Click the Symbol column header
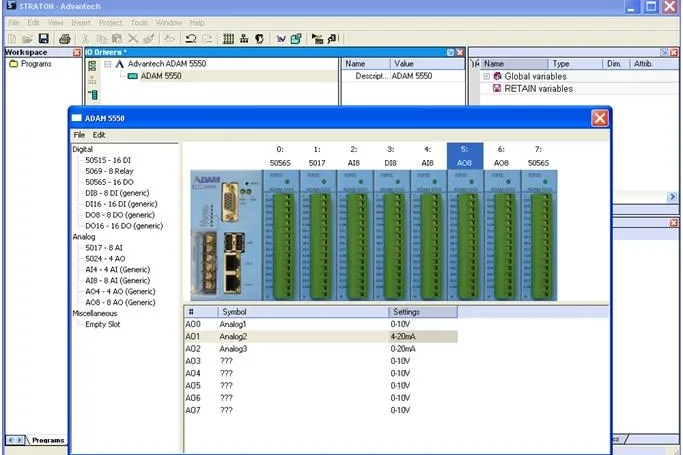The width and height of the screenshot is (683, 455). pyautogui.click(x=303, y=312)
